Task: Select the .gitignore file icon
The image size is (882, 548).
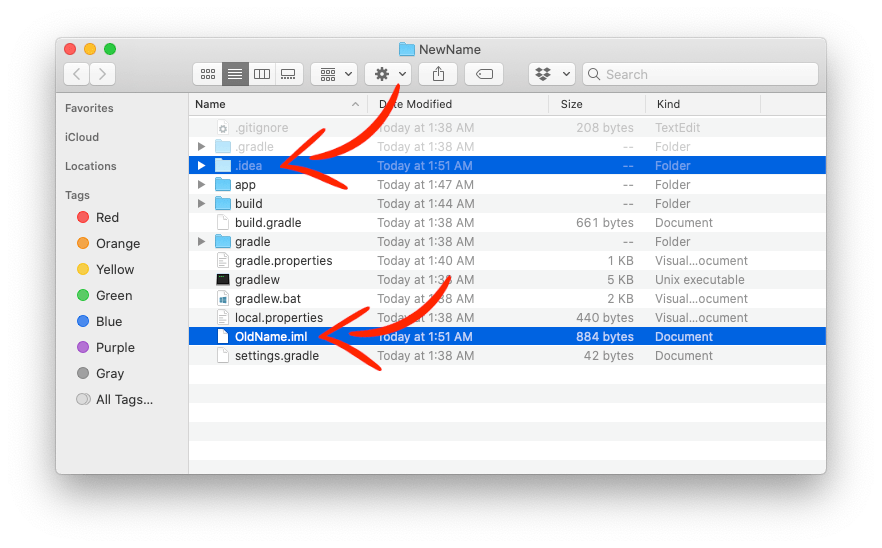Action: [223, 128]
